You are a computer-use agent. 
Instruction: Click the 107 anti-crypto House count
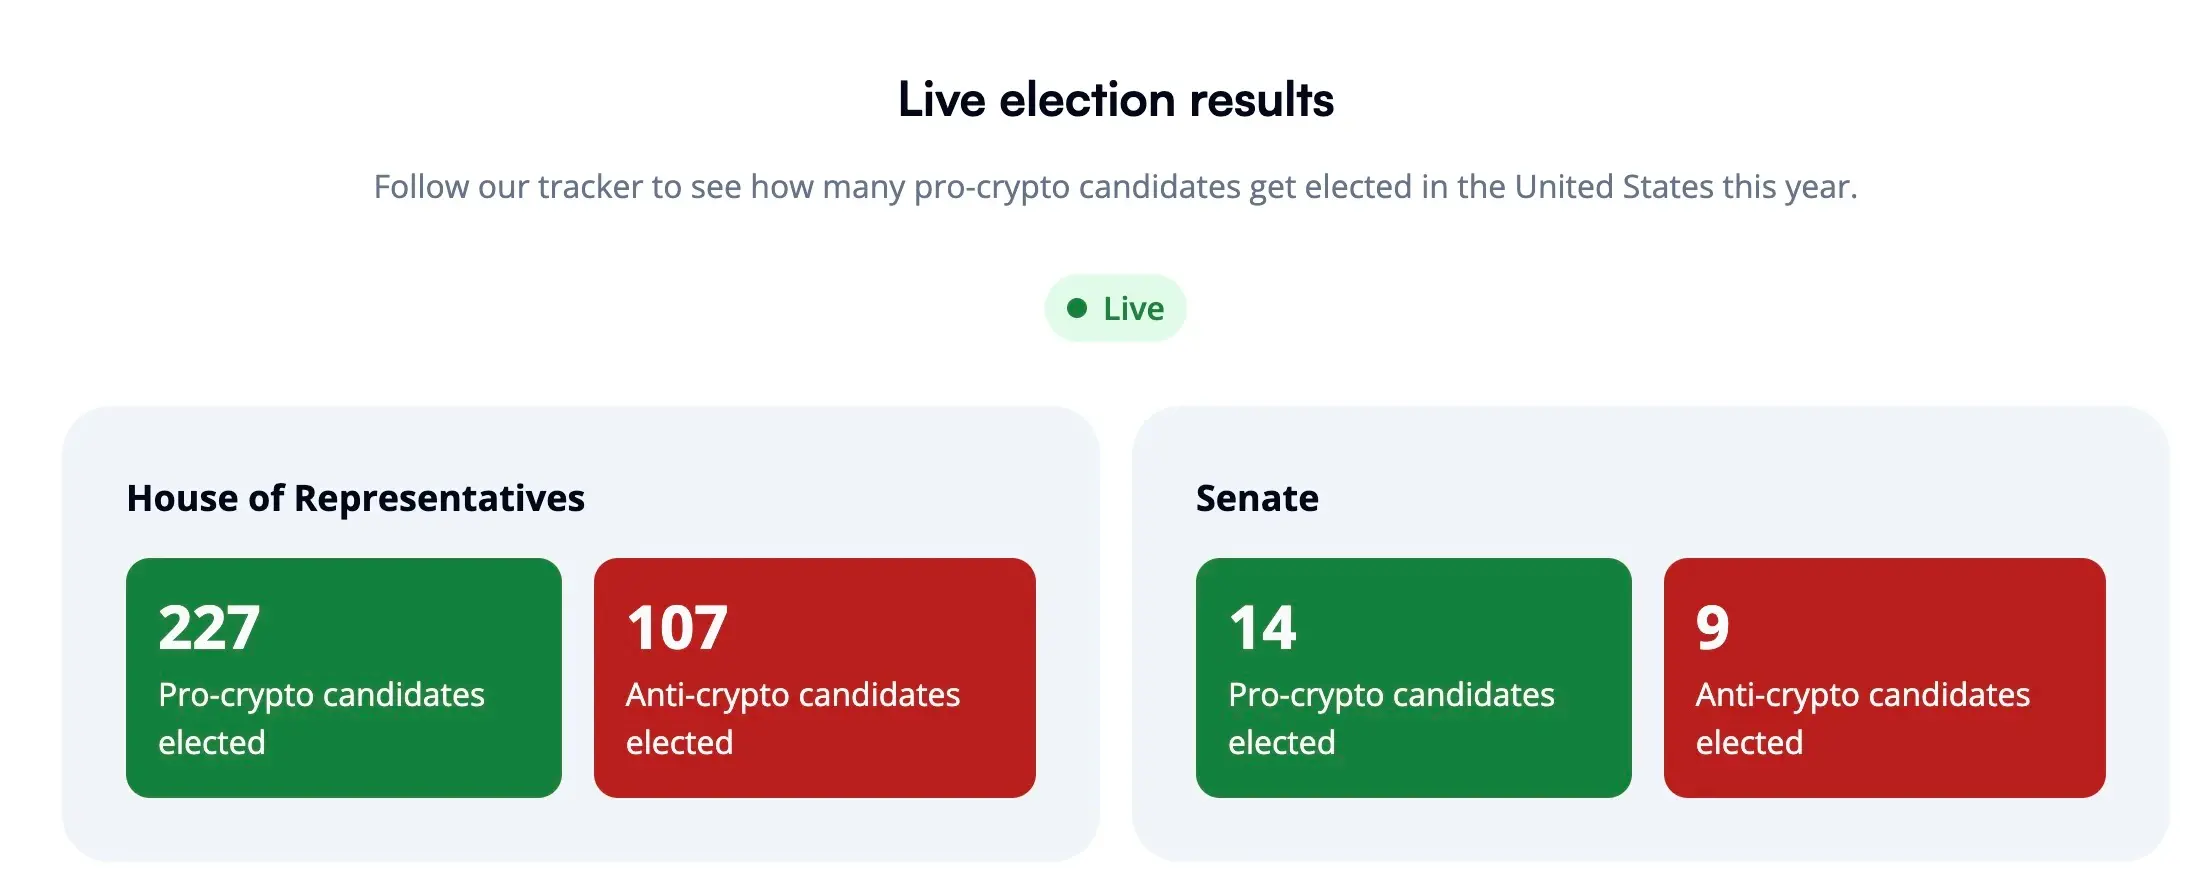(x=677, y=628)
